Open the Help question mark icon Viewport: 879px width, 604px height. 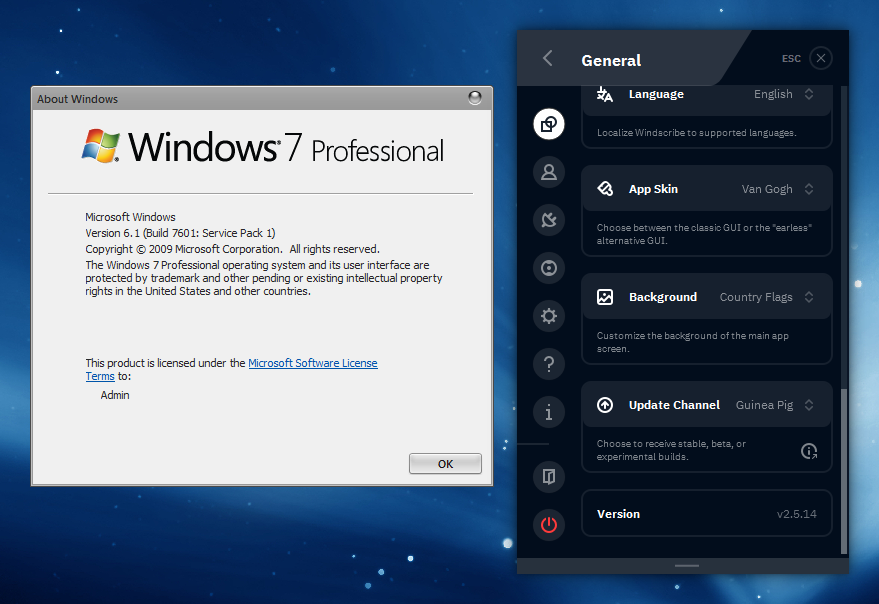548,364
